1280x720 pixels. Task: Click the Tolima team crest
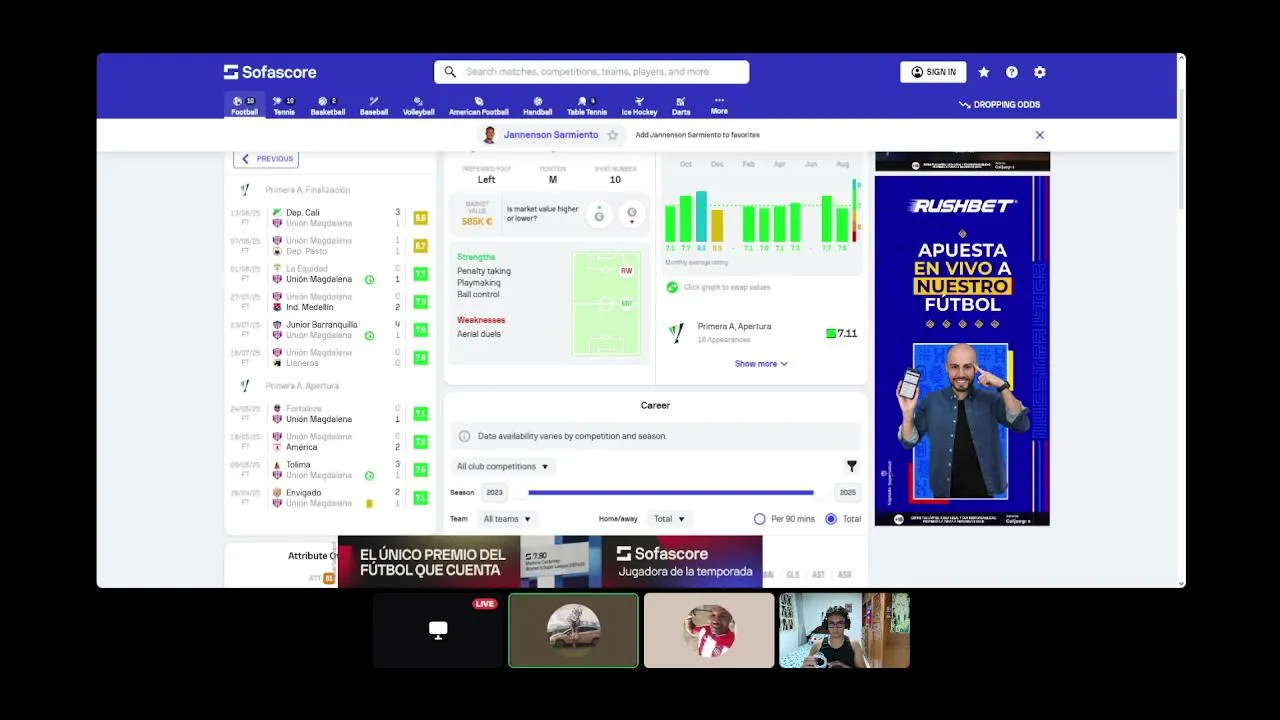click(x=277, y=465)
